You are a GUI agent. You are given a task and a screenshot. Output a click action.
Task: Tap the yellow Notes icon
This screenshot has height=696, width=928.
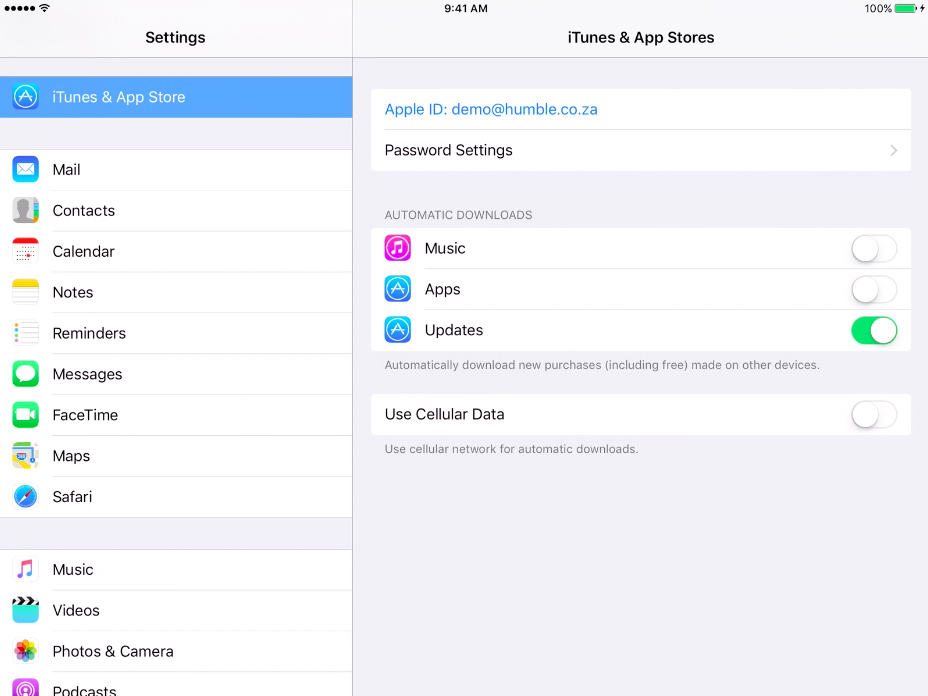(25, 292)
